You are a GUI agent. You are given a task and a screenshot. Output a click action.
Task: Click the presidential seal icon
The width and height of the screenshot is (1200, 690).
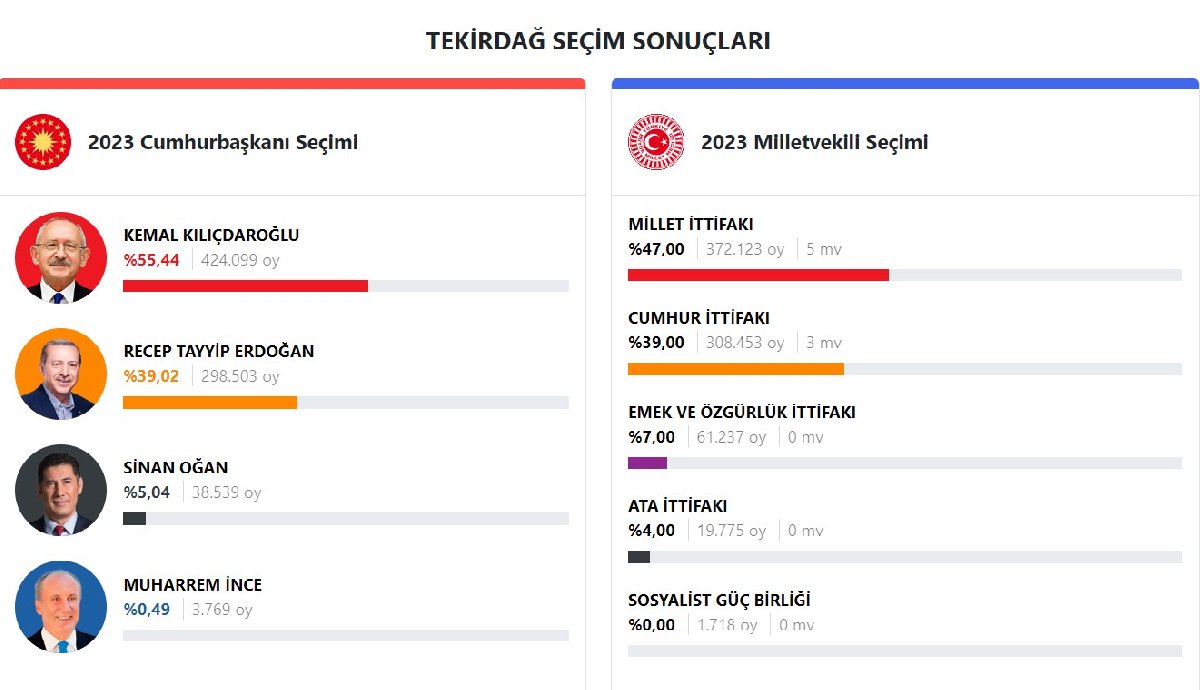pyautogui.click(x=43, y=142)
